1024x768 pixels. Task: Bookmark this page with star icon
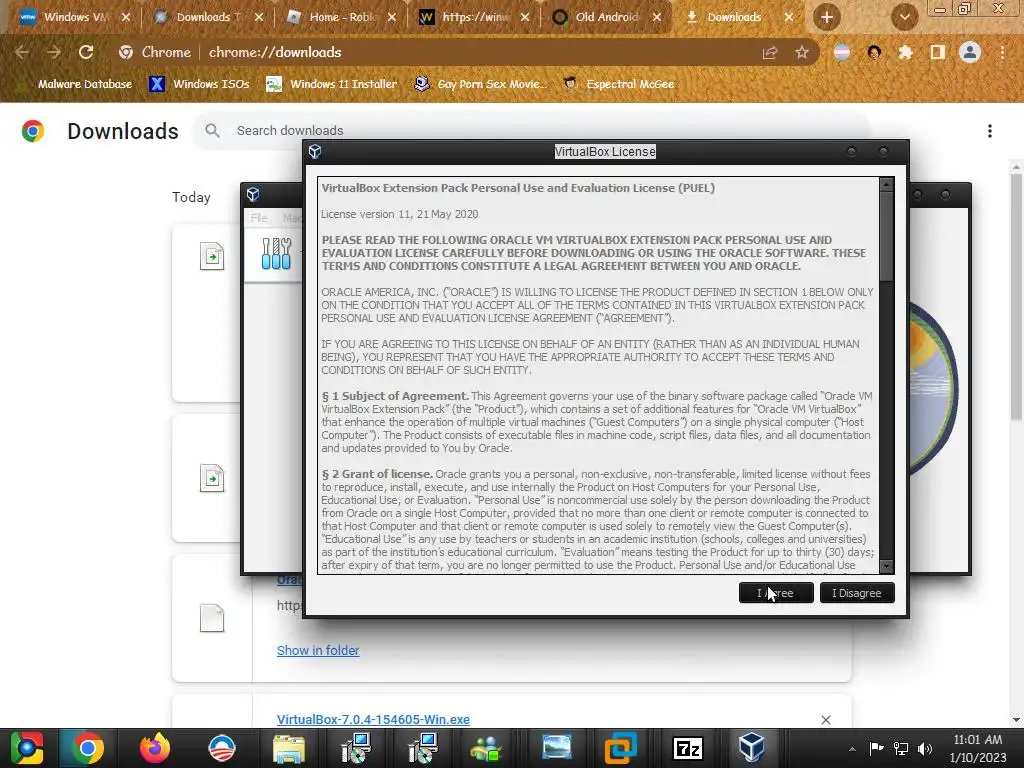tap(802, 52)
